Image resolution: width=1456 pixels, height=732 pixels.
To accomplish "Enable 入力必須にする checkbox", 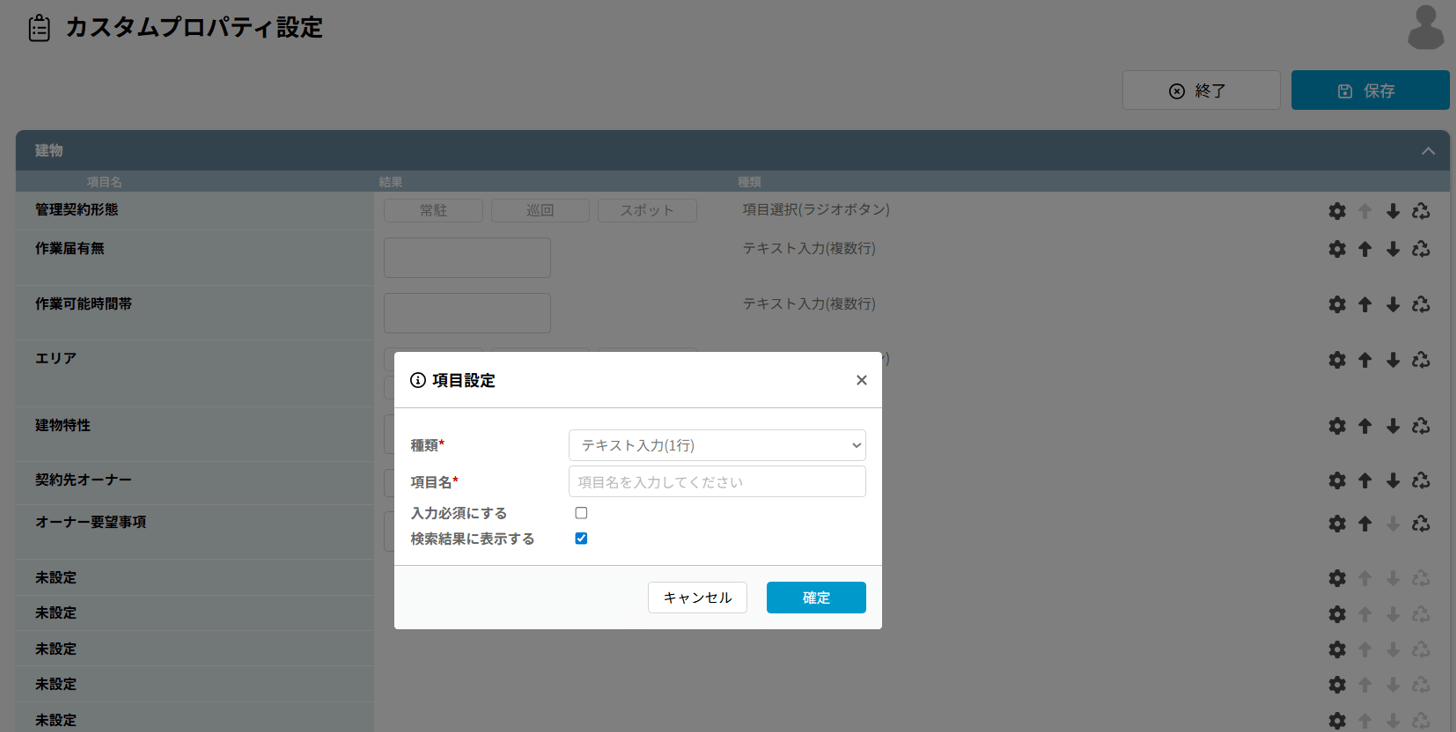I will [581, 513].
